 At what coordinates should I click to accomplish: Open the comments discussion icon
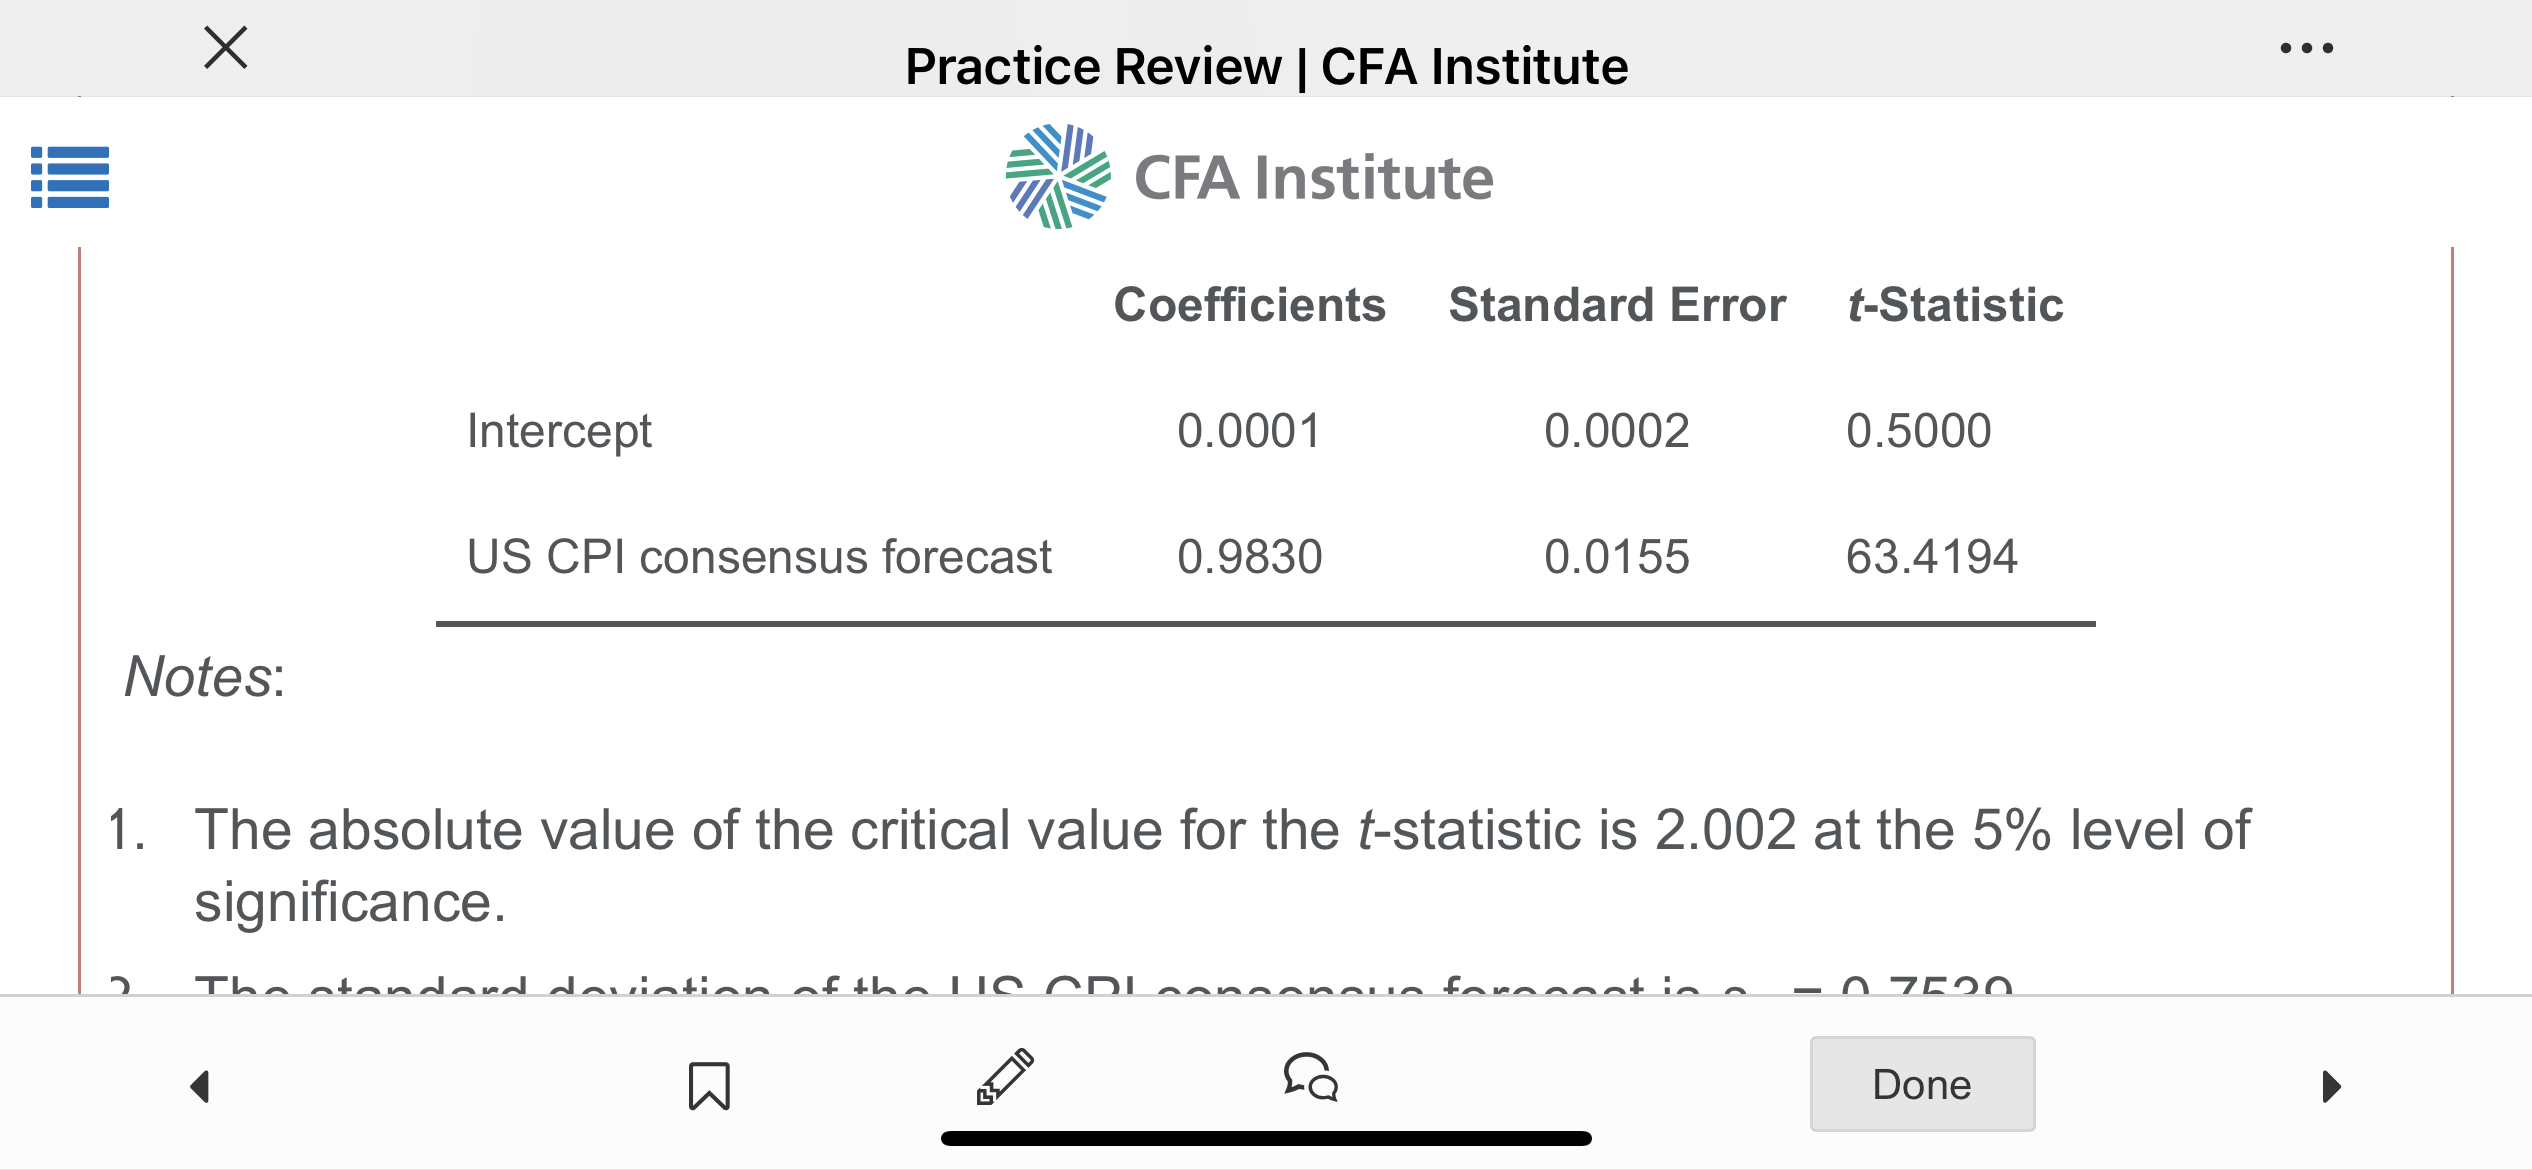[1311, 1078]
